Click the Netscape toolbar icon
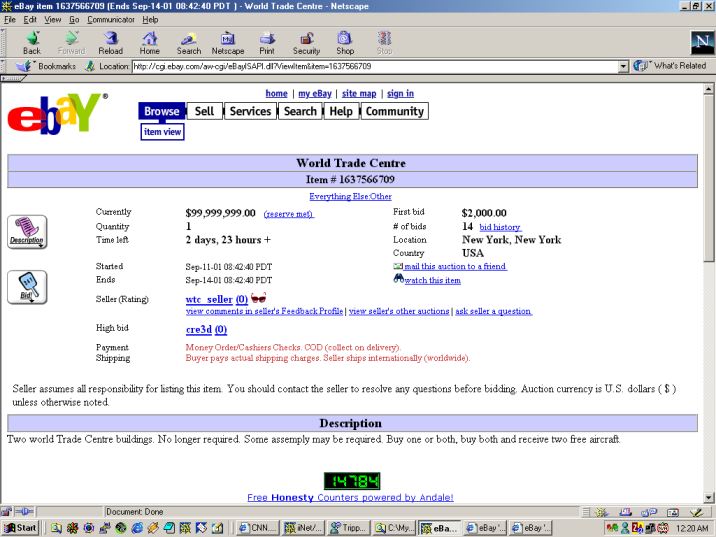The height and width of the screenshot is (537, 716). 228,43
